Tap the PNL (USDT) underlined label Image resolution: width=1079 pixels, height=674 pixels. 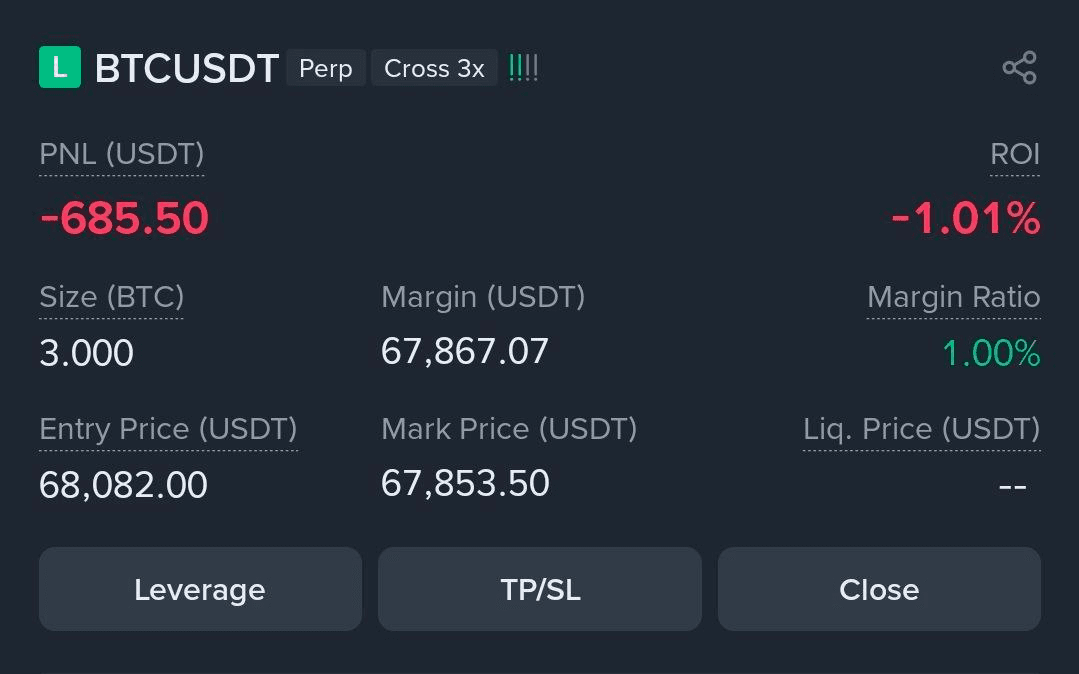pos(121,154)
